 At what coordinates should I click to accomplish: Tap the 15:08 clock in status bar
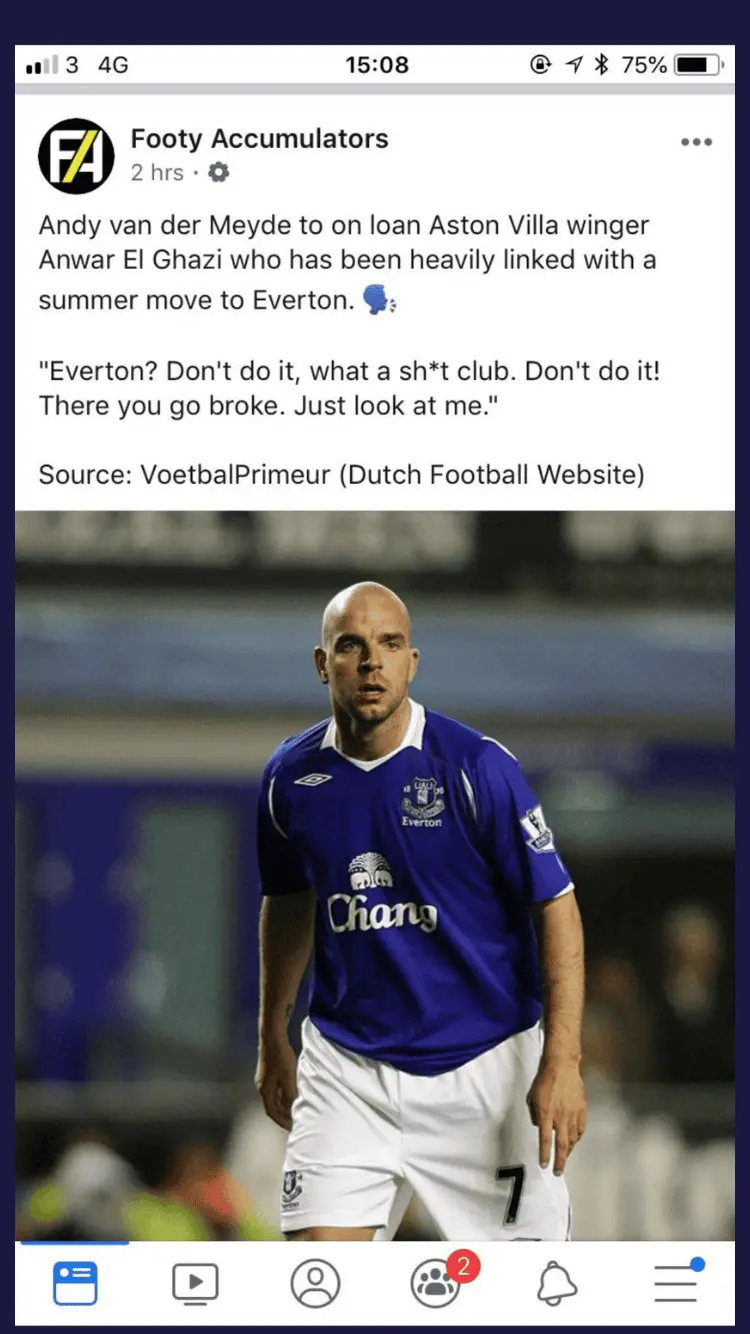point(377,65)
